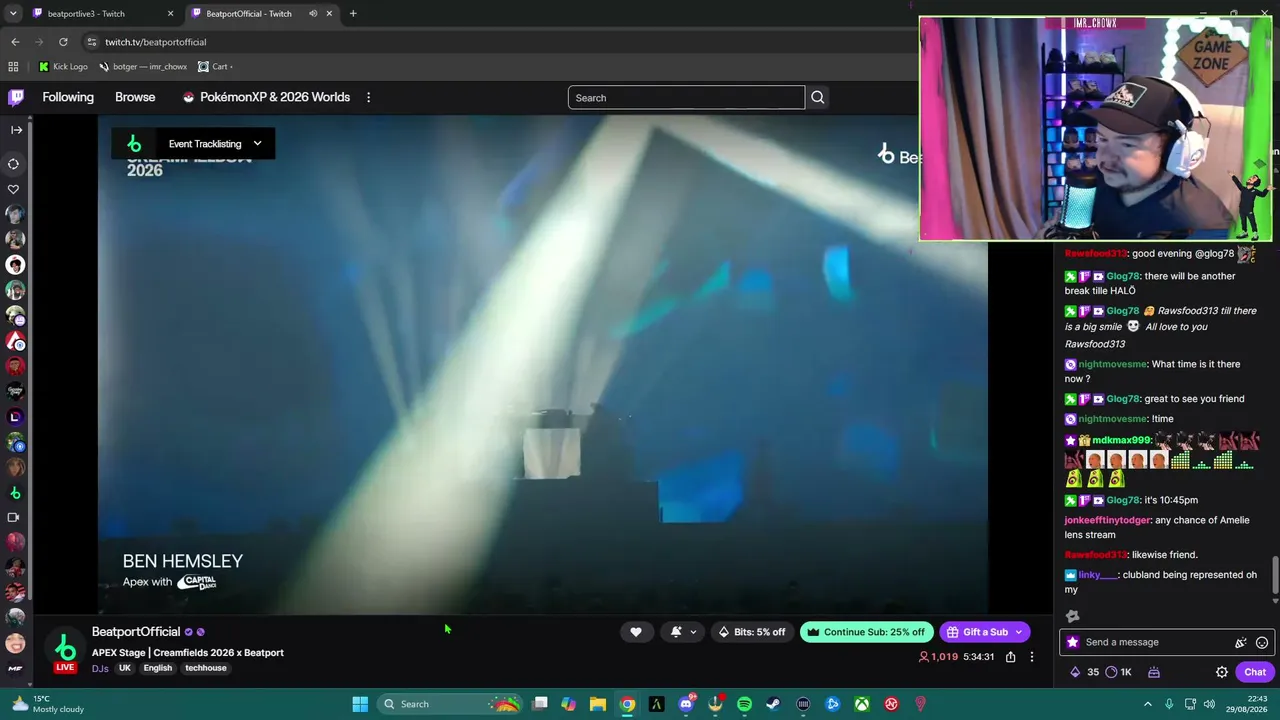The image size is (1280, 720).
Task: Focus the Twitch search field
Action: (x=686, y=98)
